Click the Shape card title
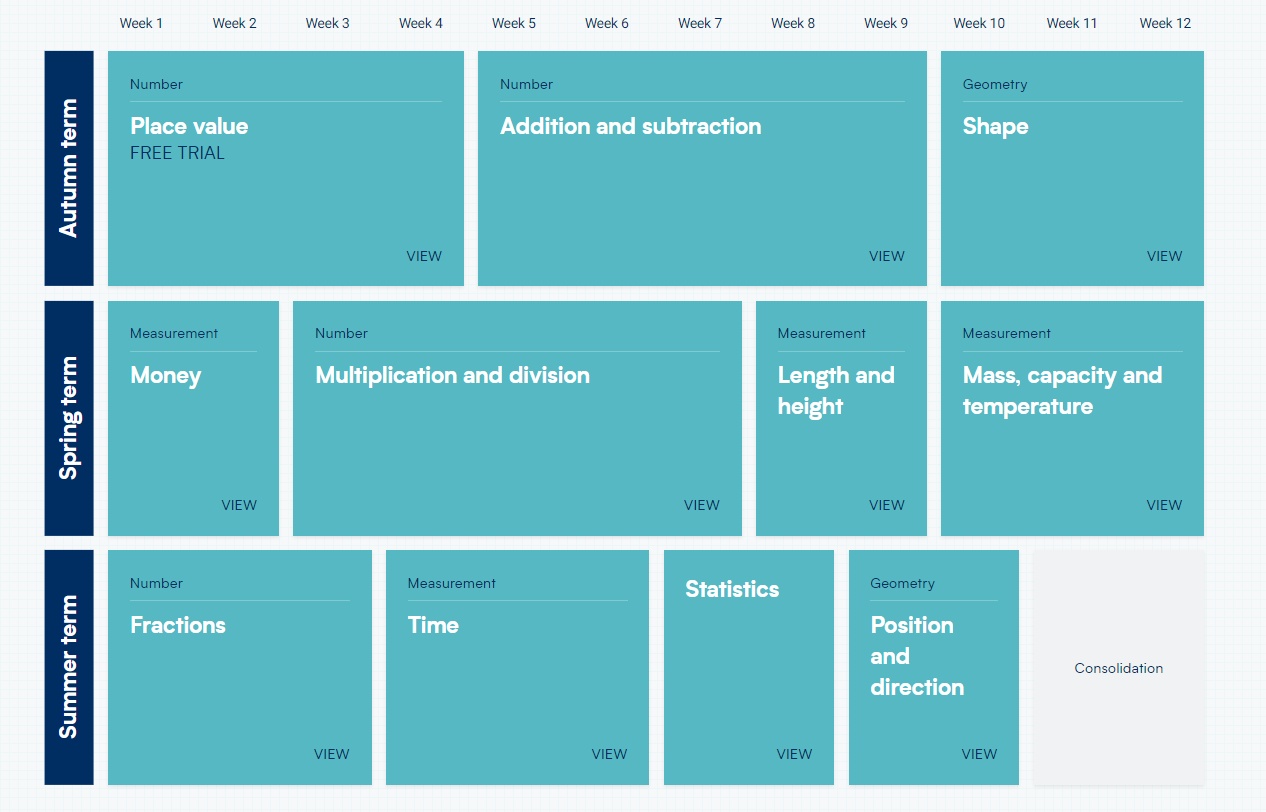 [x=995, y=127]
